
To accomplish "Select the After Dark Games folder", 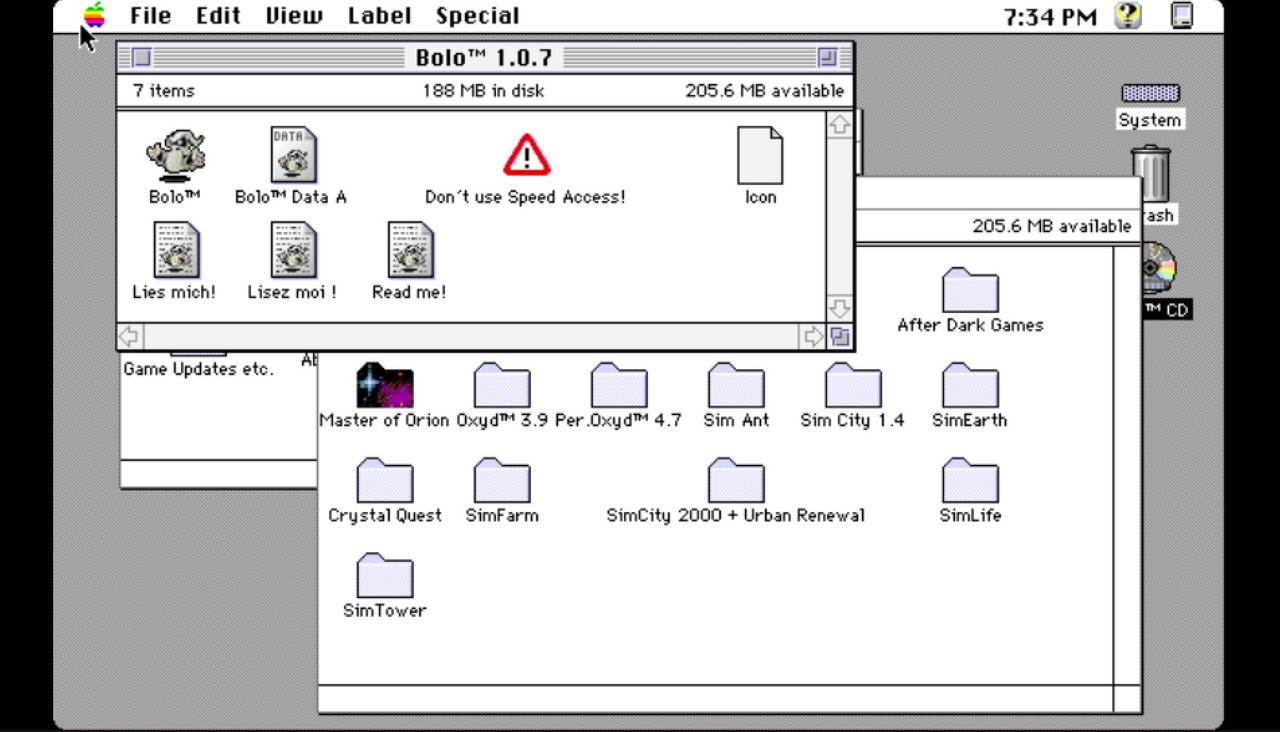I will [x=970, y=289].
